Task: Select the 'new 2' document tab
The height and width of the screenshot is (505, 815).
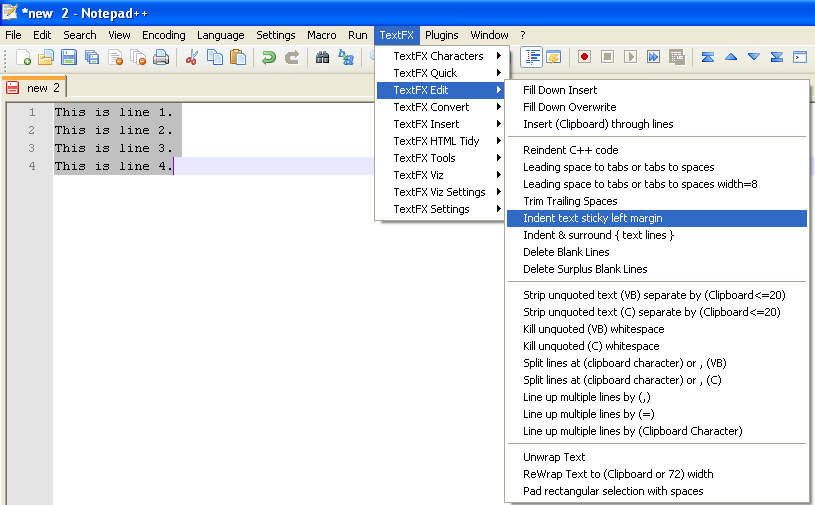Action: tap(35, 88)
